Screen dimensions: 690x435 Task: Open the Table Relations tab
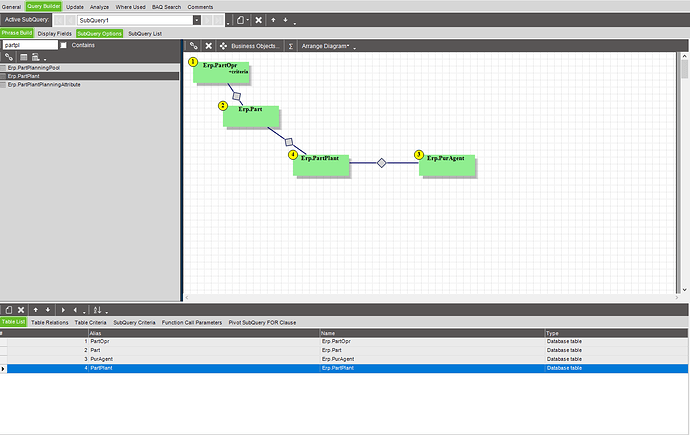pyautogui.click(x=50, y=322)
